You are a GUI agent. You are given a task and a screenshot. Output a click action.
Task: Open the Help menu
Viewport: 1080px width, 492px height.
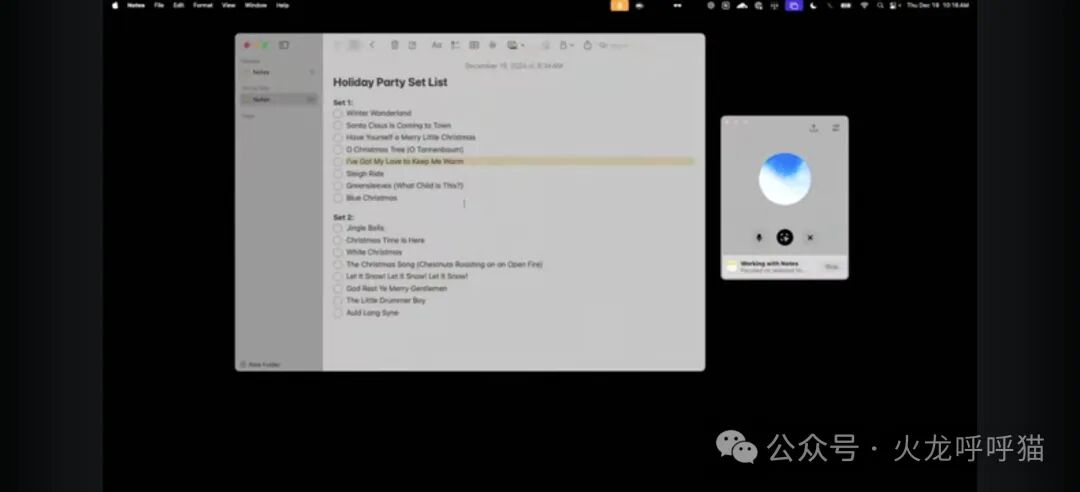point(282,6)
